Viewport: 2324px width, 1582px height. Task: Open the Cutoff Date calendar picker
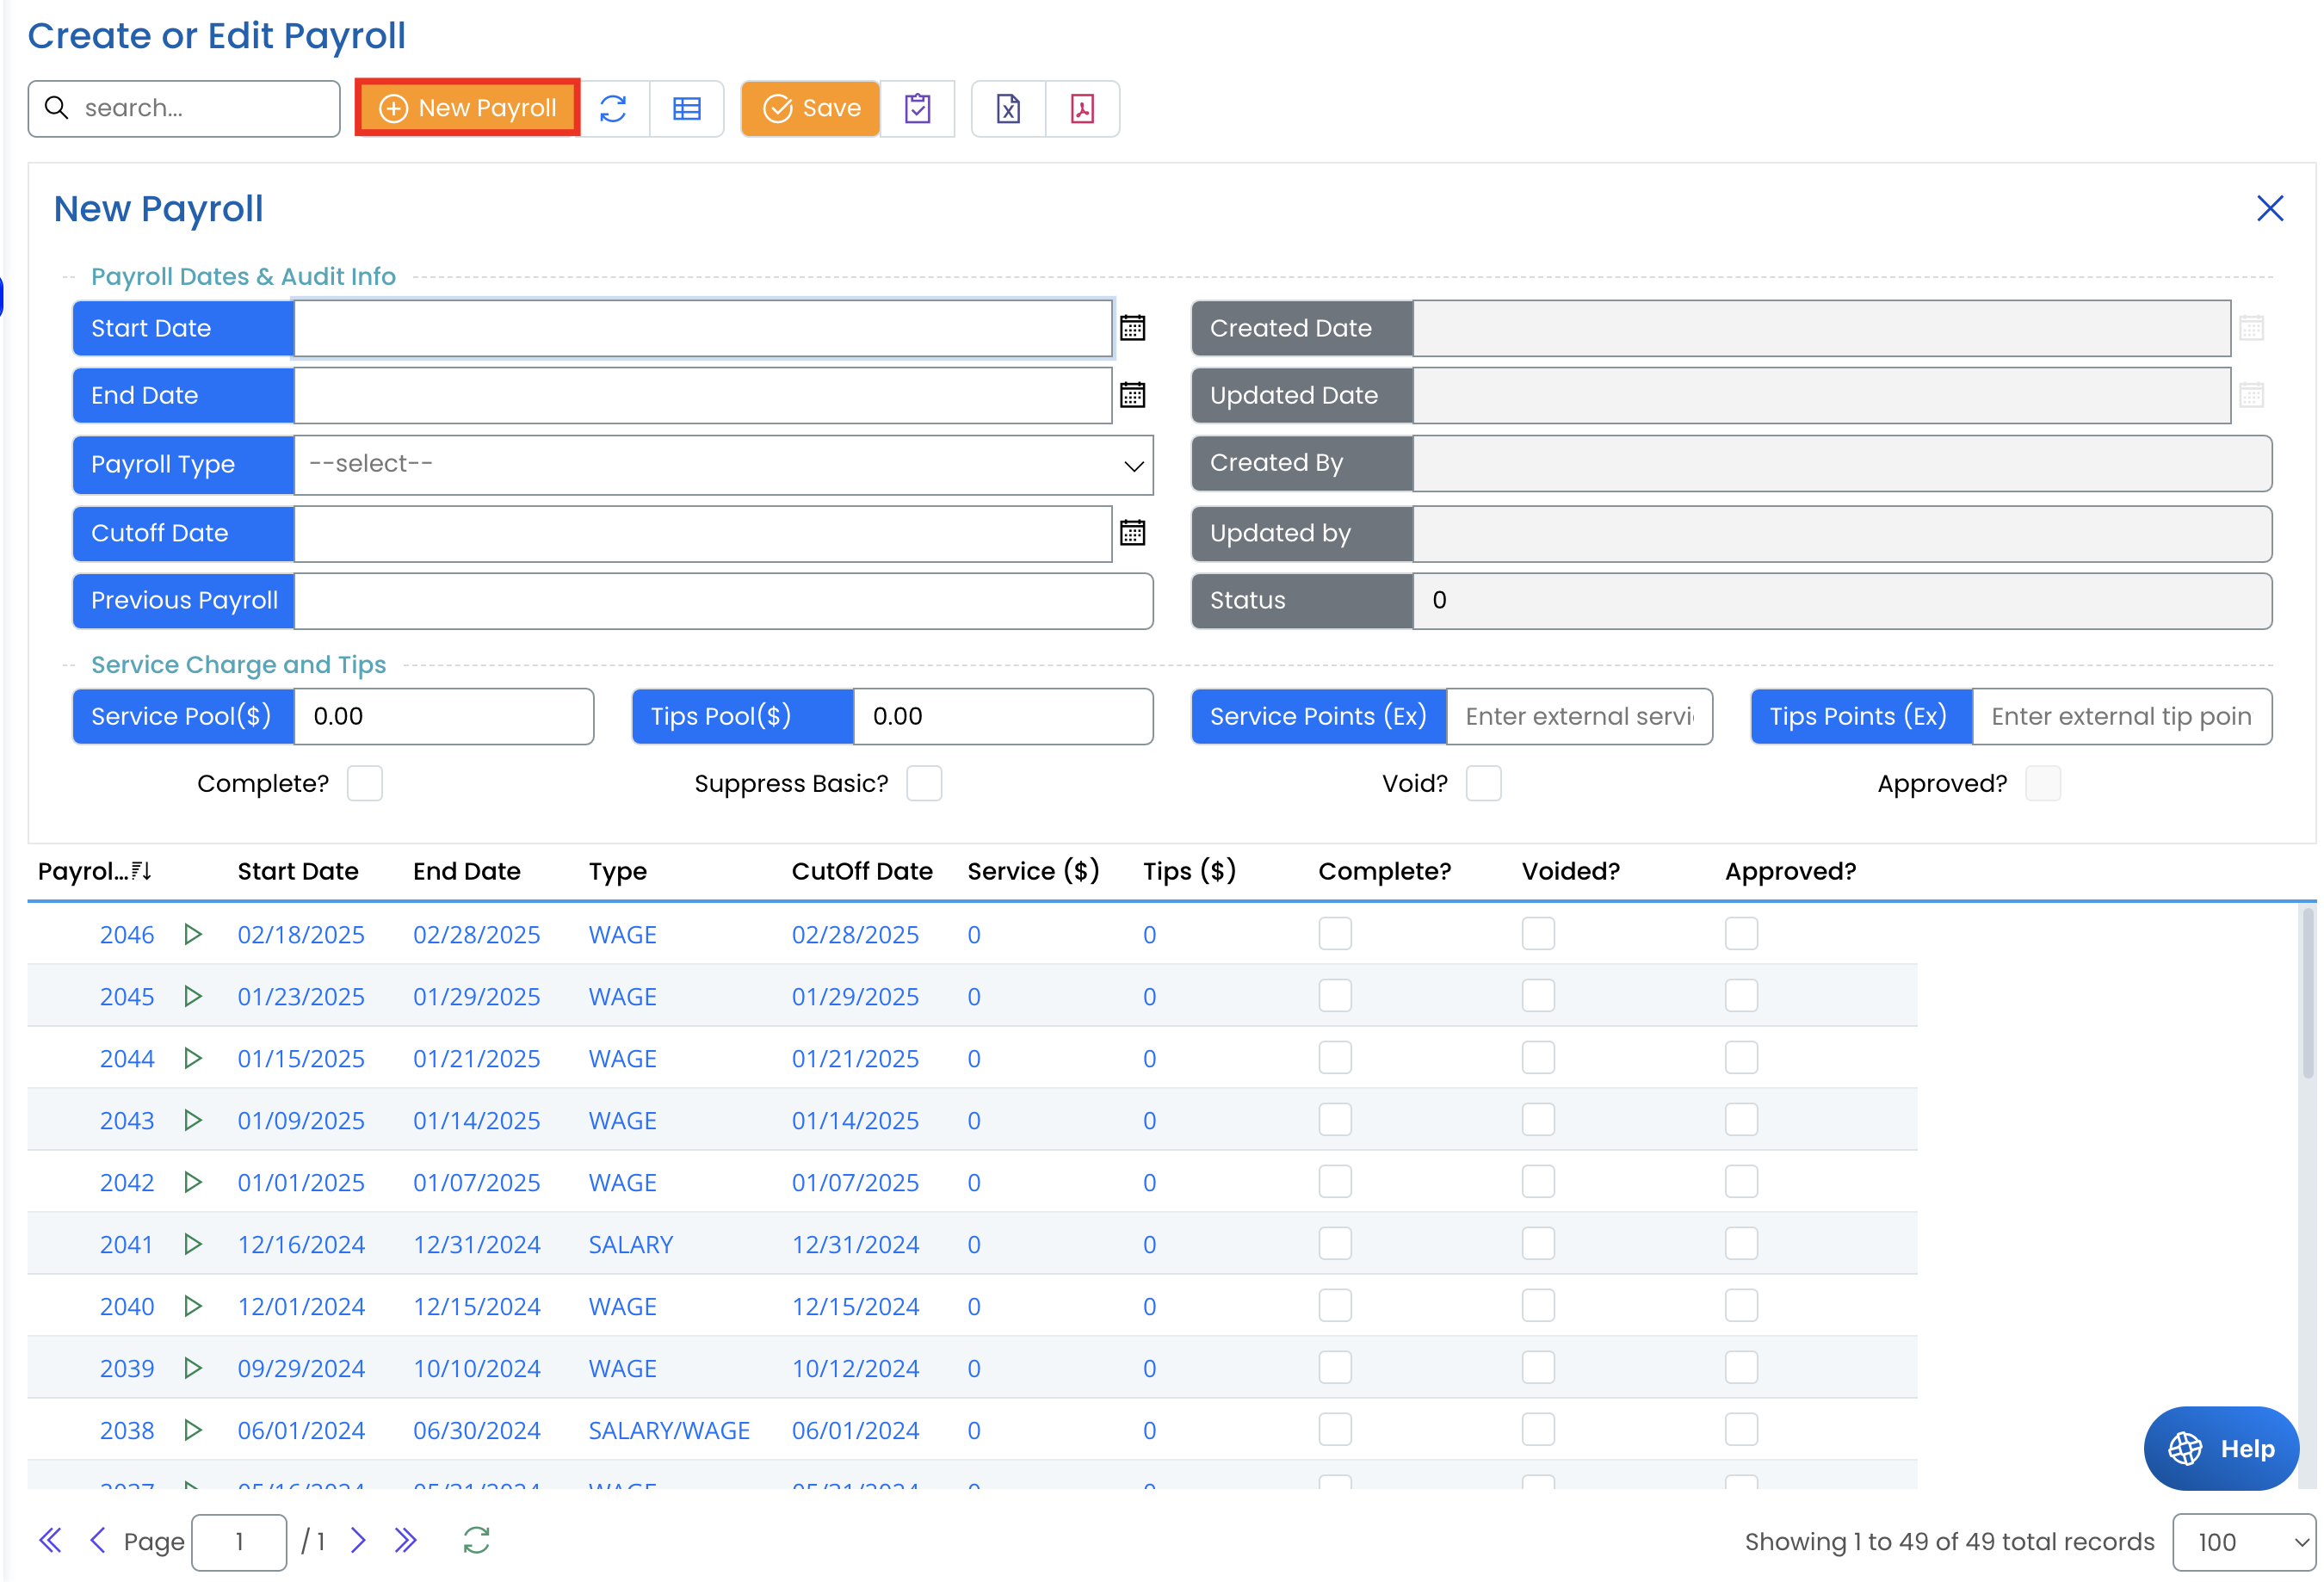click(1132, 533)
